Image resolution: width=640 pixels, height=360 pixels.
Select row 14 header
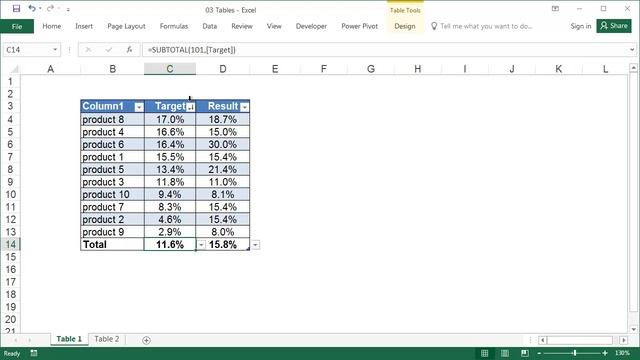click(x=10, y=244)
